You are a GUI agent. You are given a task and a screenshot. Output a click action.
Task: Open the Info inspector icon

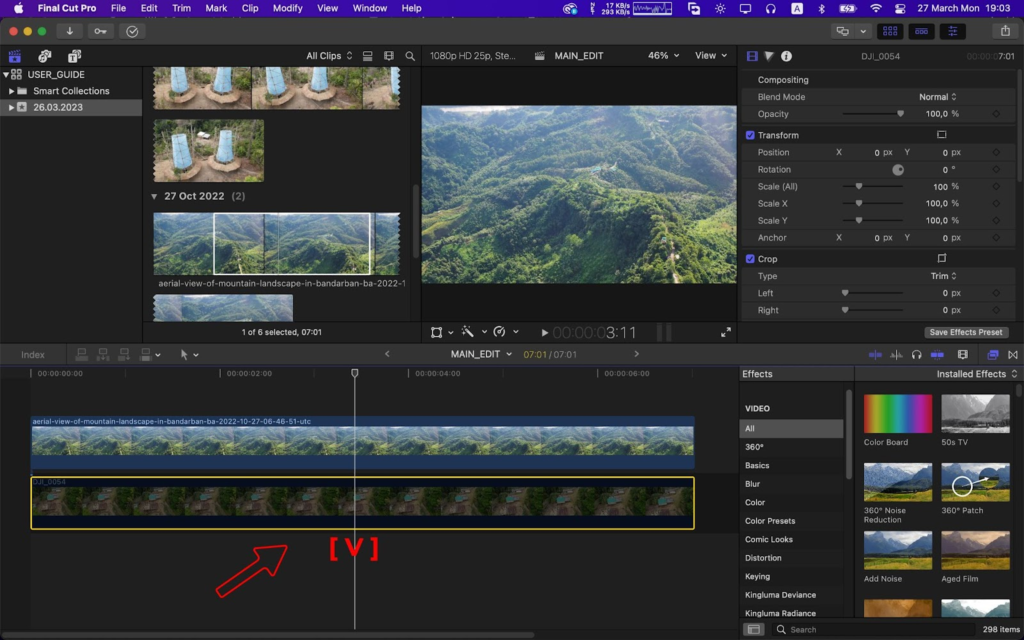[x=786, y=56]
